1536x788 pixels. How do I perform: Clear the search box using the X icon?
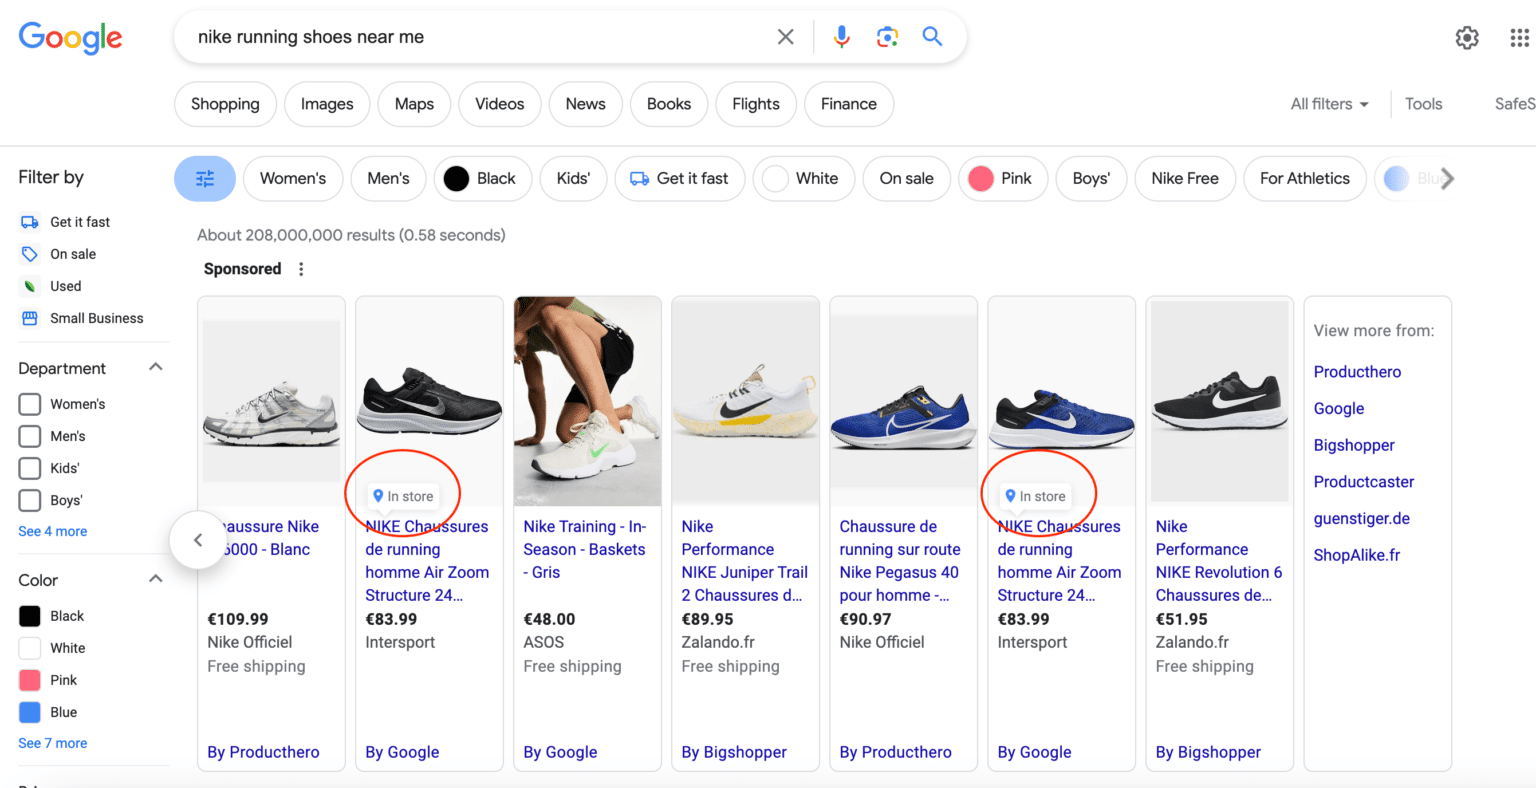[786, 36]
